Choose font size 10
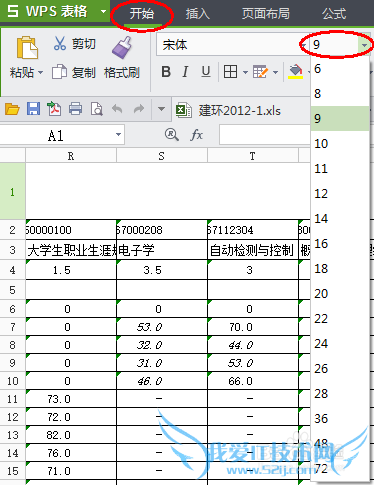 [x=340, y=144]
